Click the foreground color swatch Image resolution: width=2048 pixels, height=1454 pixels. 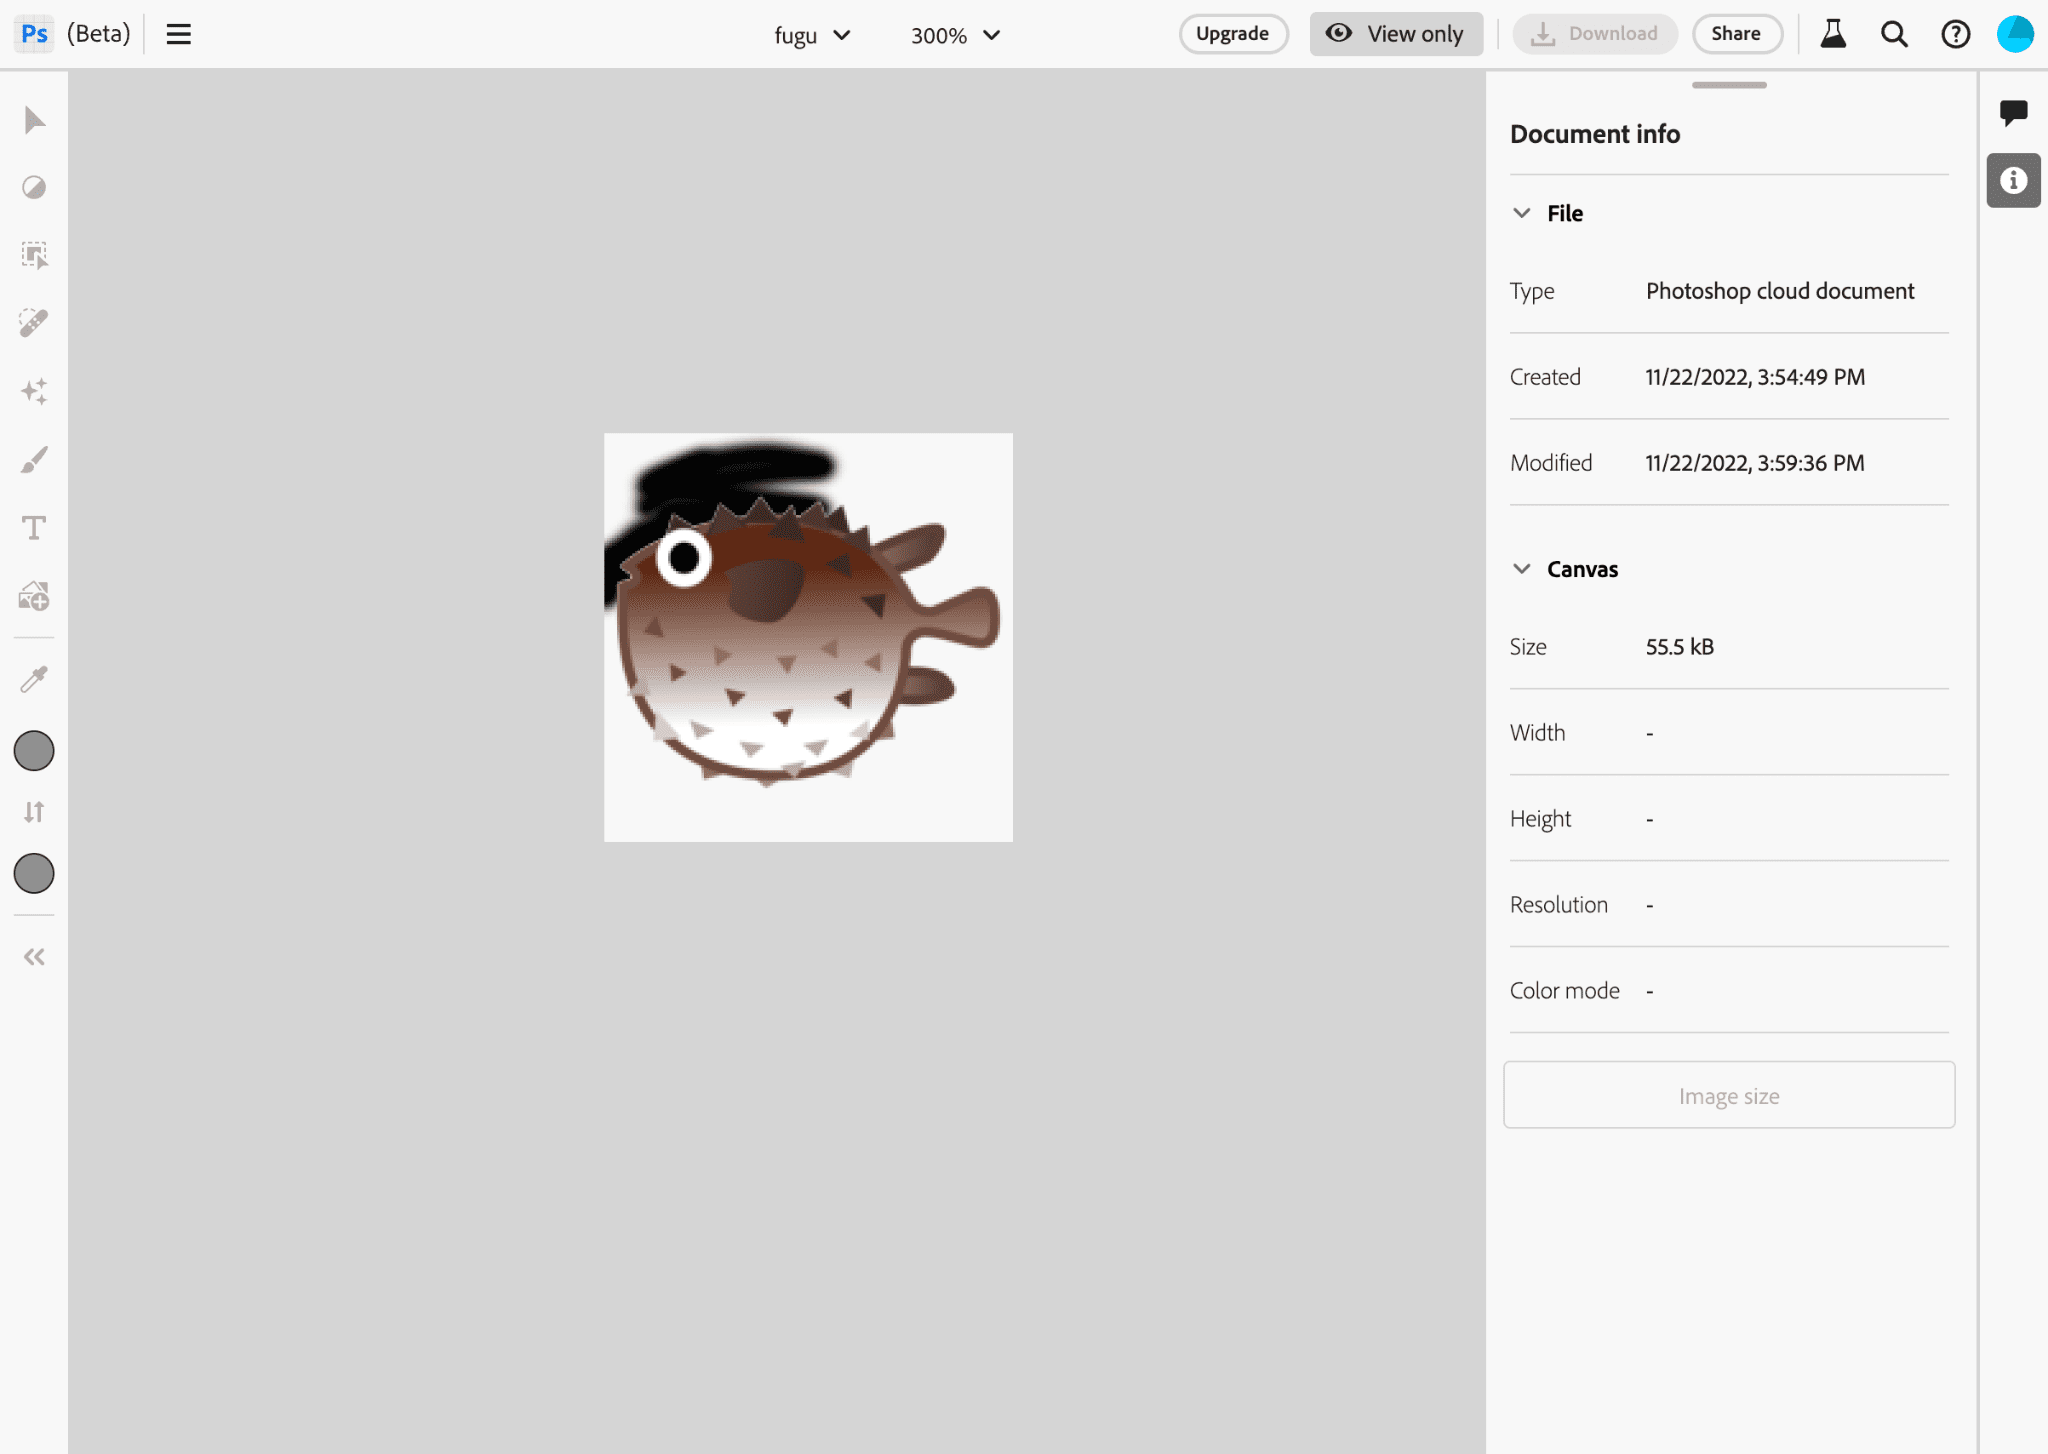pos(35,751)
